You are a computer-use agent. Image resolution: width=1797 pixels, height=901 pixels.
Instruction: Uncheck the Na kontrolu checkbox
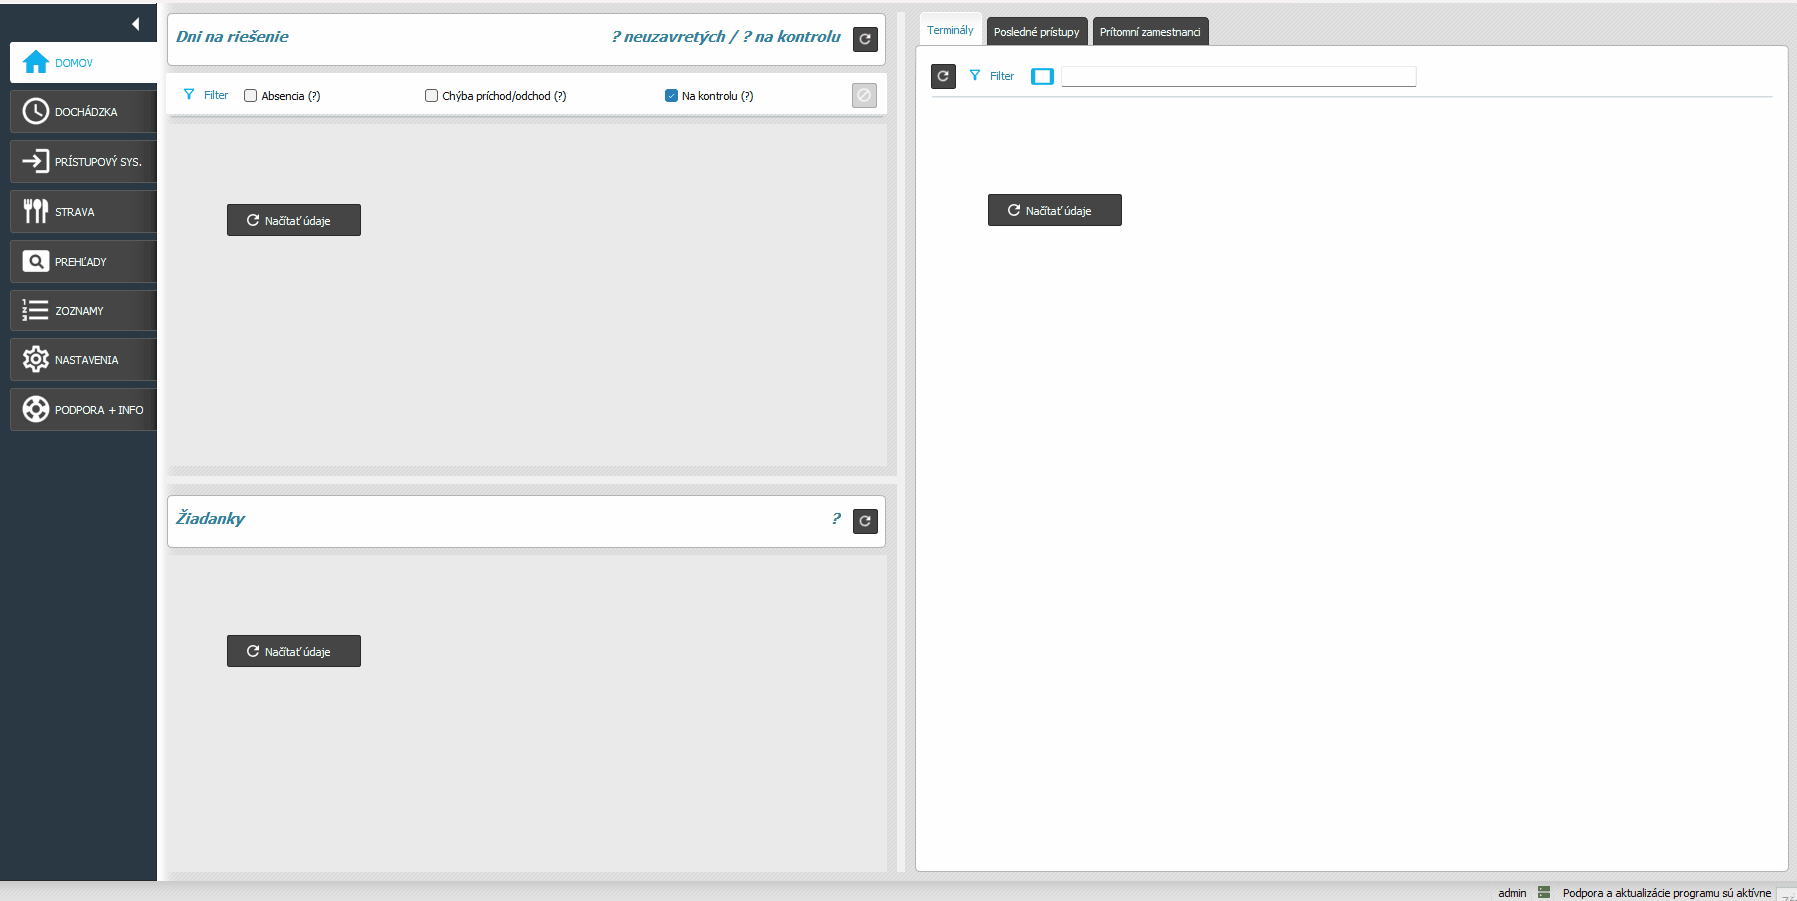[x=671, y=96]
